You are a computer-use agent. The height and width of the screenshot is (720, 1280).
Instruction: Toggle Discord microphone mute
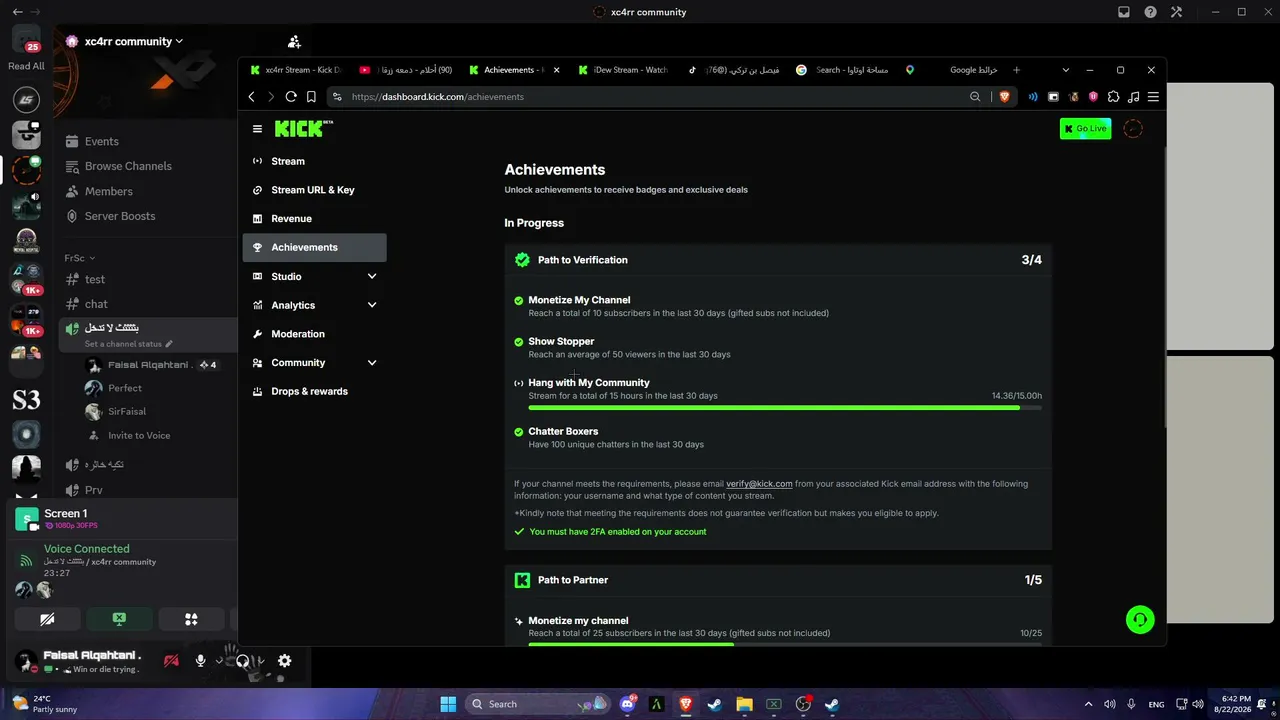[x=201, y=661]
